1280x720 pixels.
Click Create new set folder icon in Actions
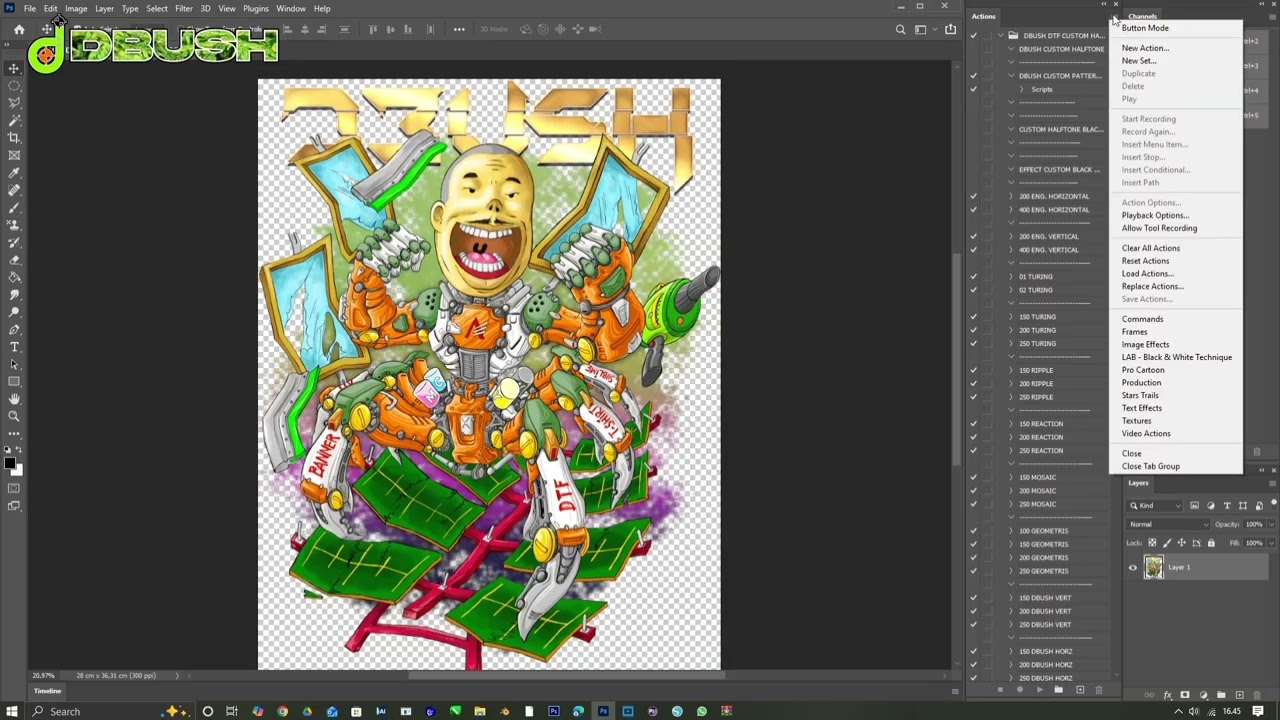click(x=1059, y=690)
